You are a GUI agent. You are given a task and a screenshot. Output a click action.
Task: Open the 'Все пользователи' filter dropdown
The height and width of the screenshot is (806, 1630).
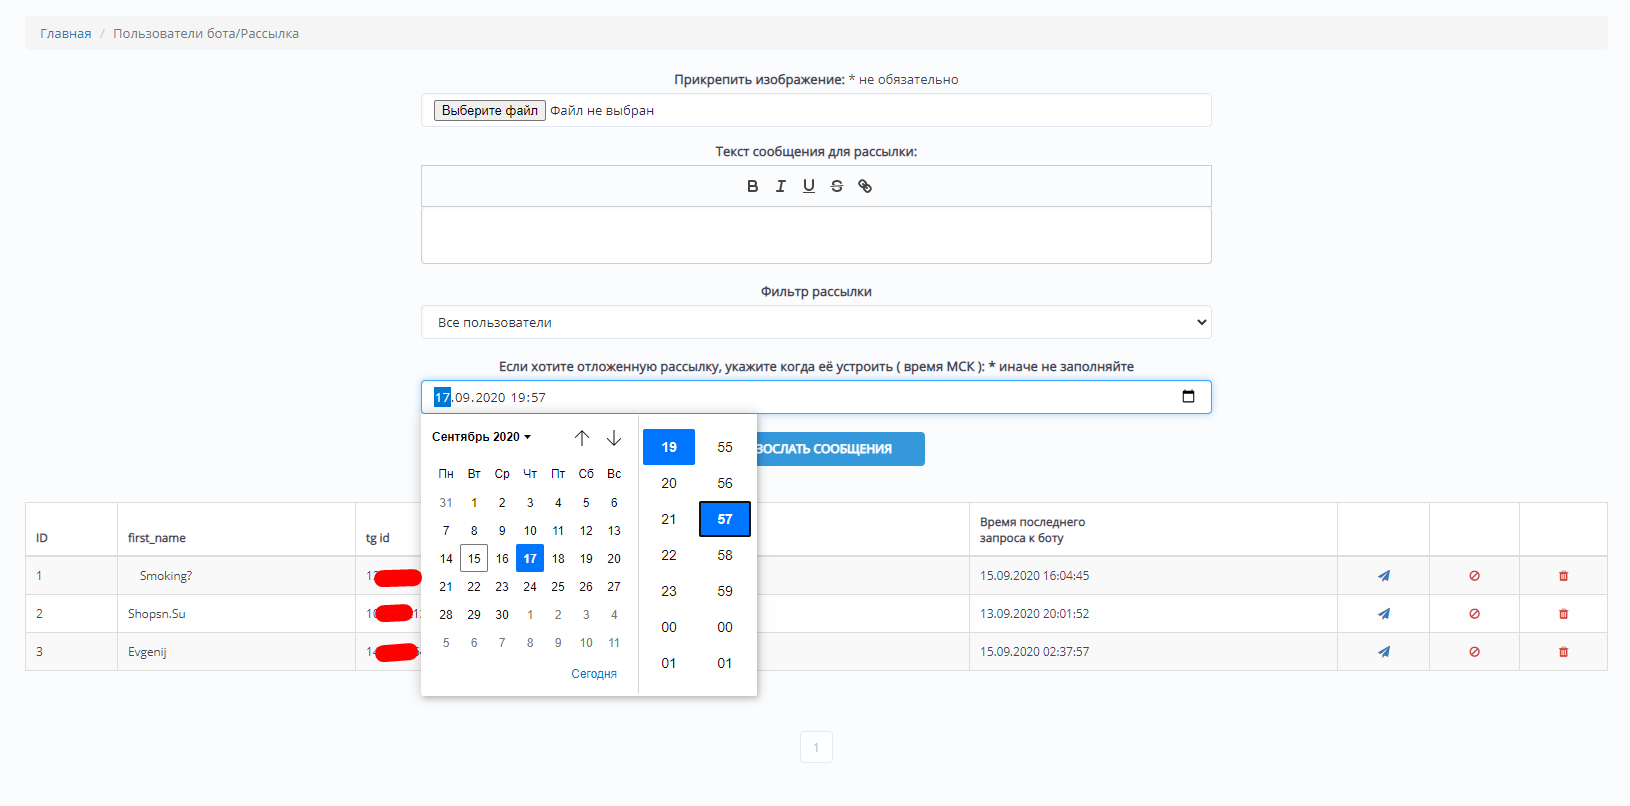[x=815, y=322]
